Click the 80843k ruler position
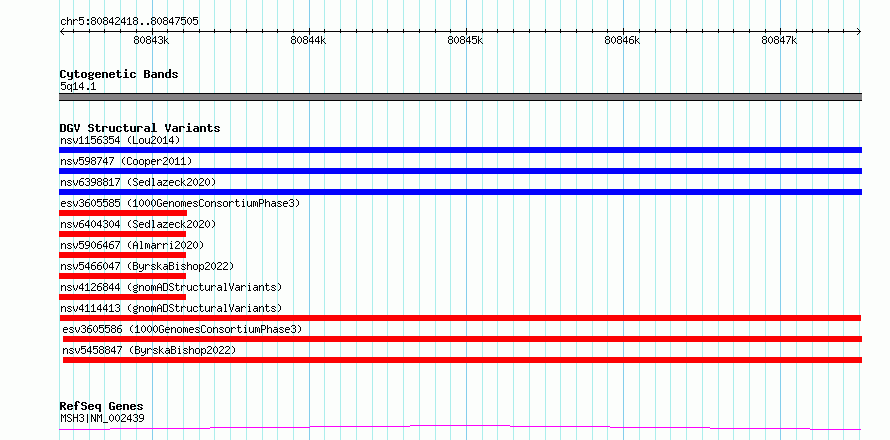This screenshot has width=890, height=440. click(x=151, y=40)
